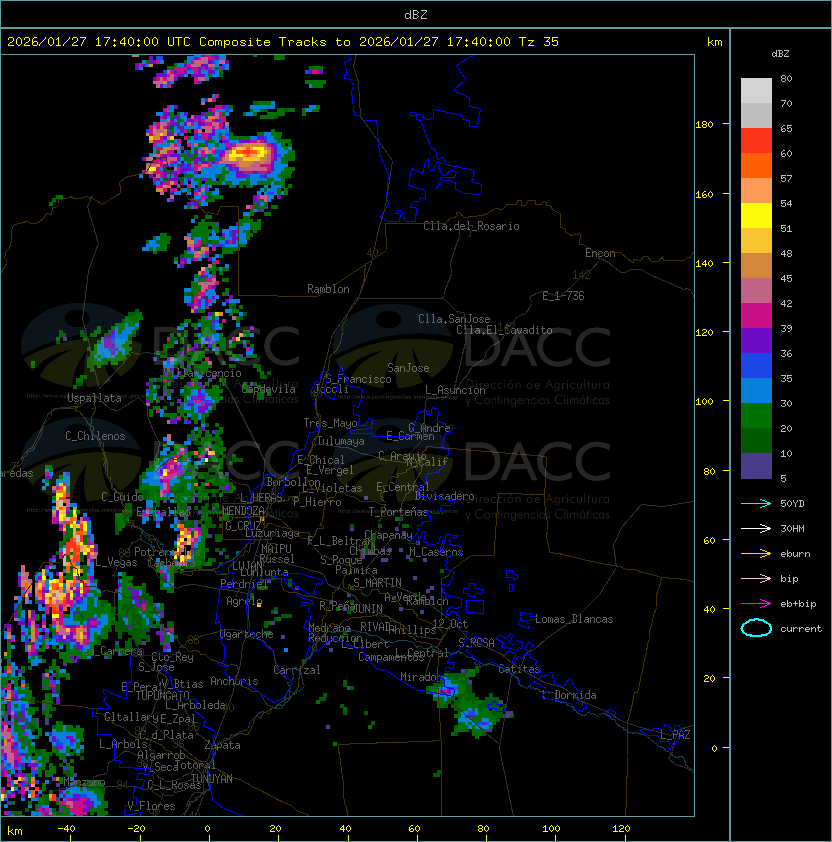The image size is (832, 842).
Task: Click the cyan 'current' ellipse in the legend
Action: [x=756, y=628]
